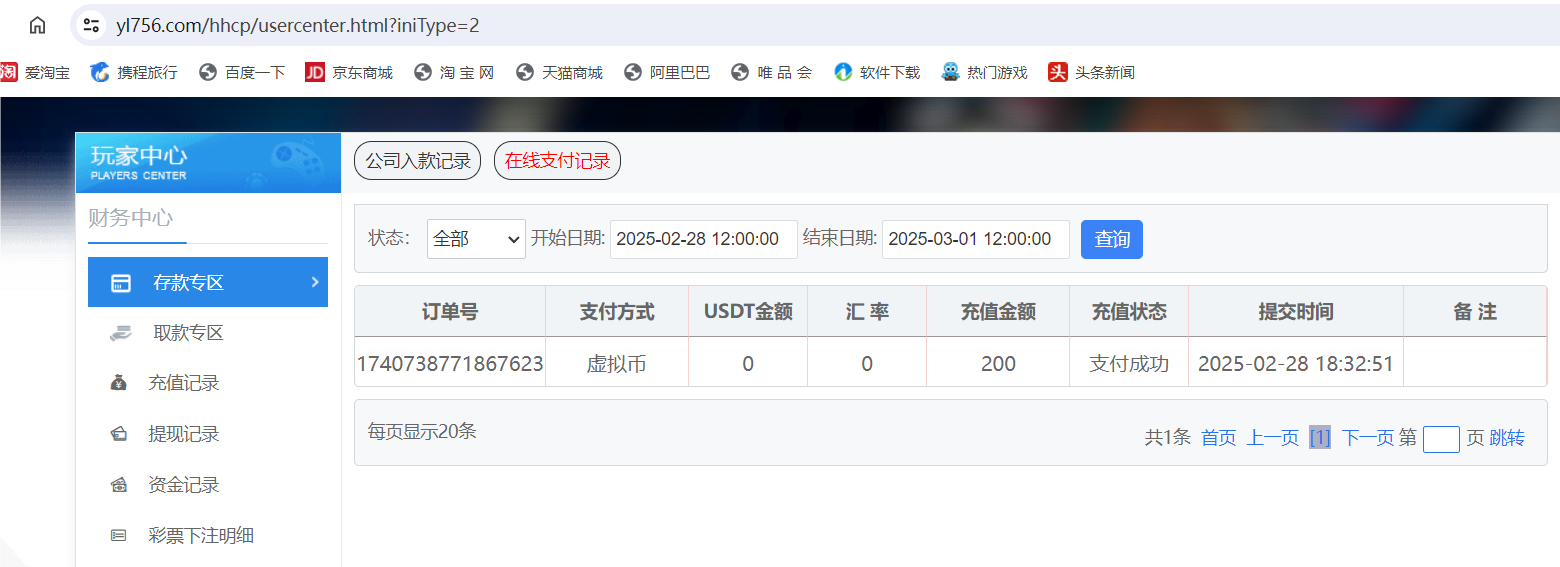Click 充值状态 column header

pos(1129,311)
